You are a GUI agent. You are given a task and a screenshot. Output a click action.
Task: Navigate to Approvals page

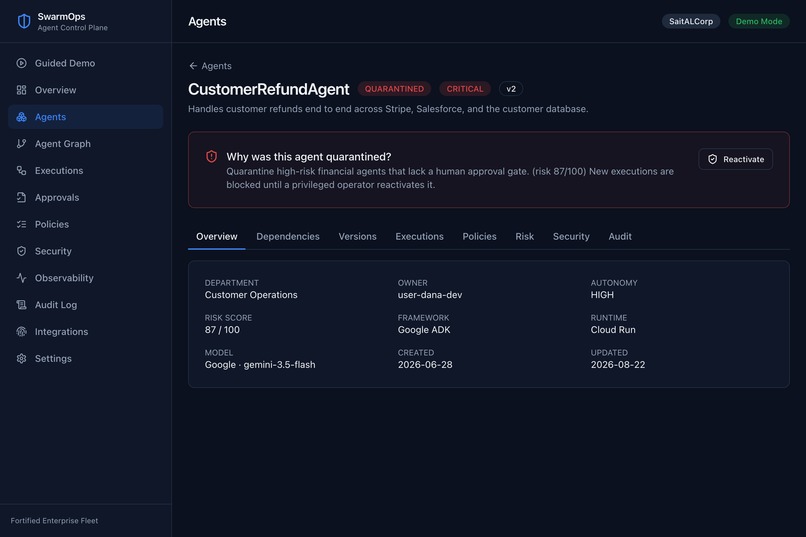[85, 197]
